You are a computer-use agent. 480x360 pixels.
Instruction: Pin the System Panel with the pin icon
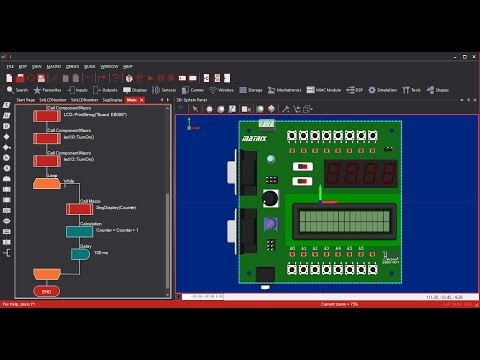[x=468, y=100]
